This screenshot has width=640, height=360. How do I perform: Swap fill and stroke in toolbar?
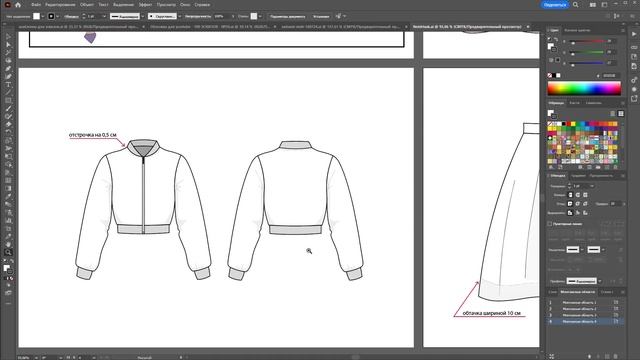tap(12, 262)
